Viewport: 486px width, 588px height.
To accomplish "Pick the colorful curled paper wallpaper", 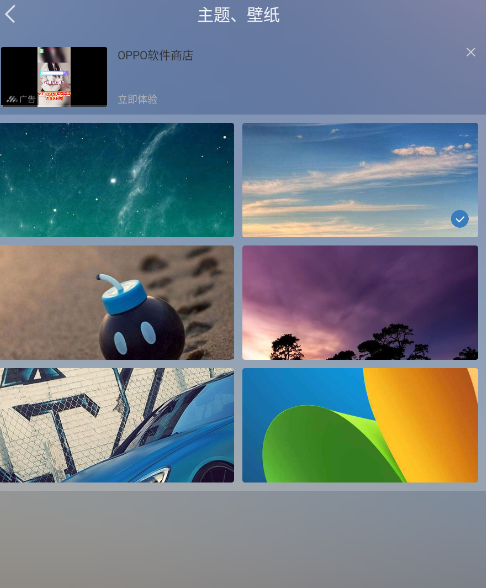I will point(360,425).
